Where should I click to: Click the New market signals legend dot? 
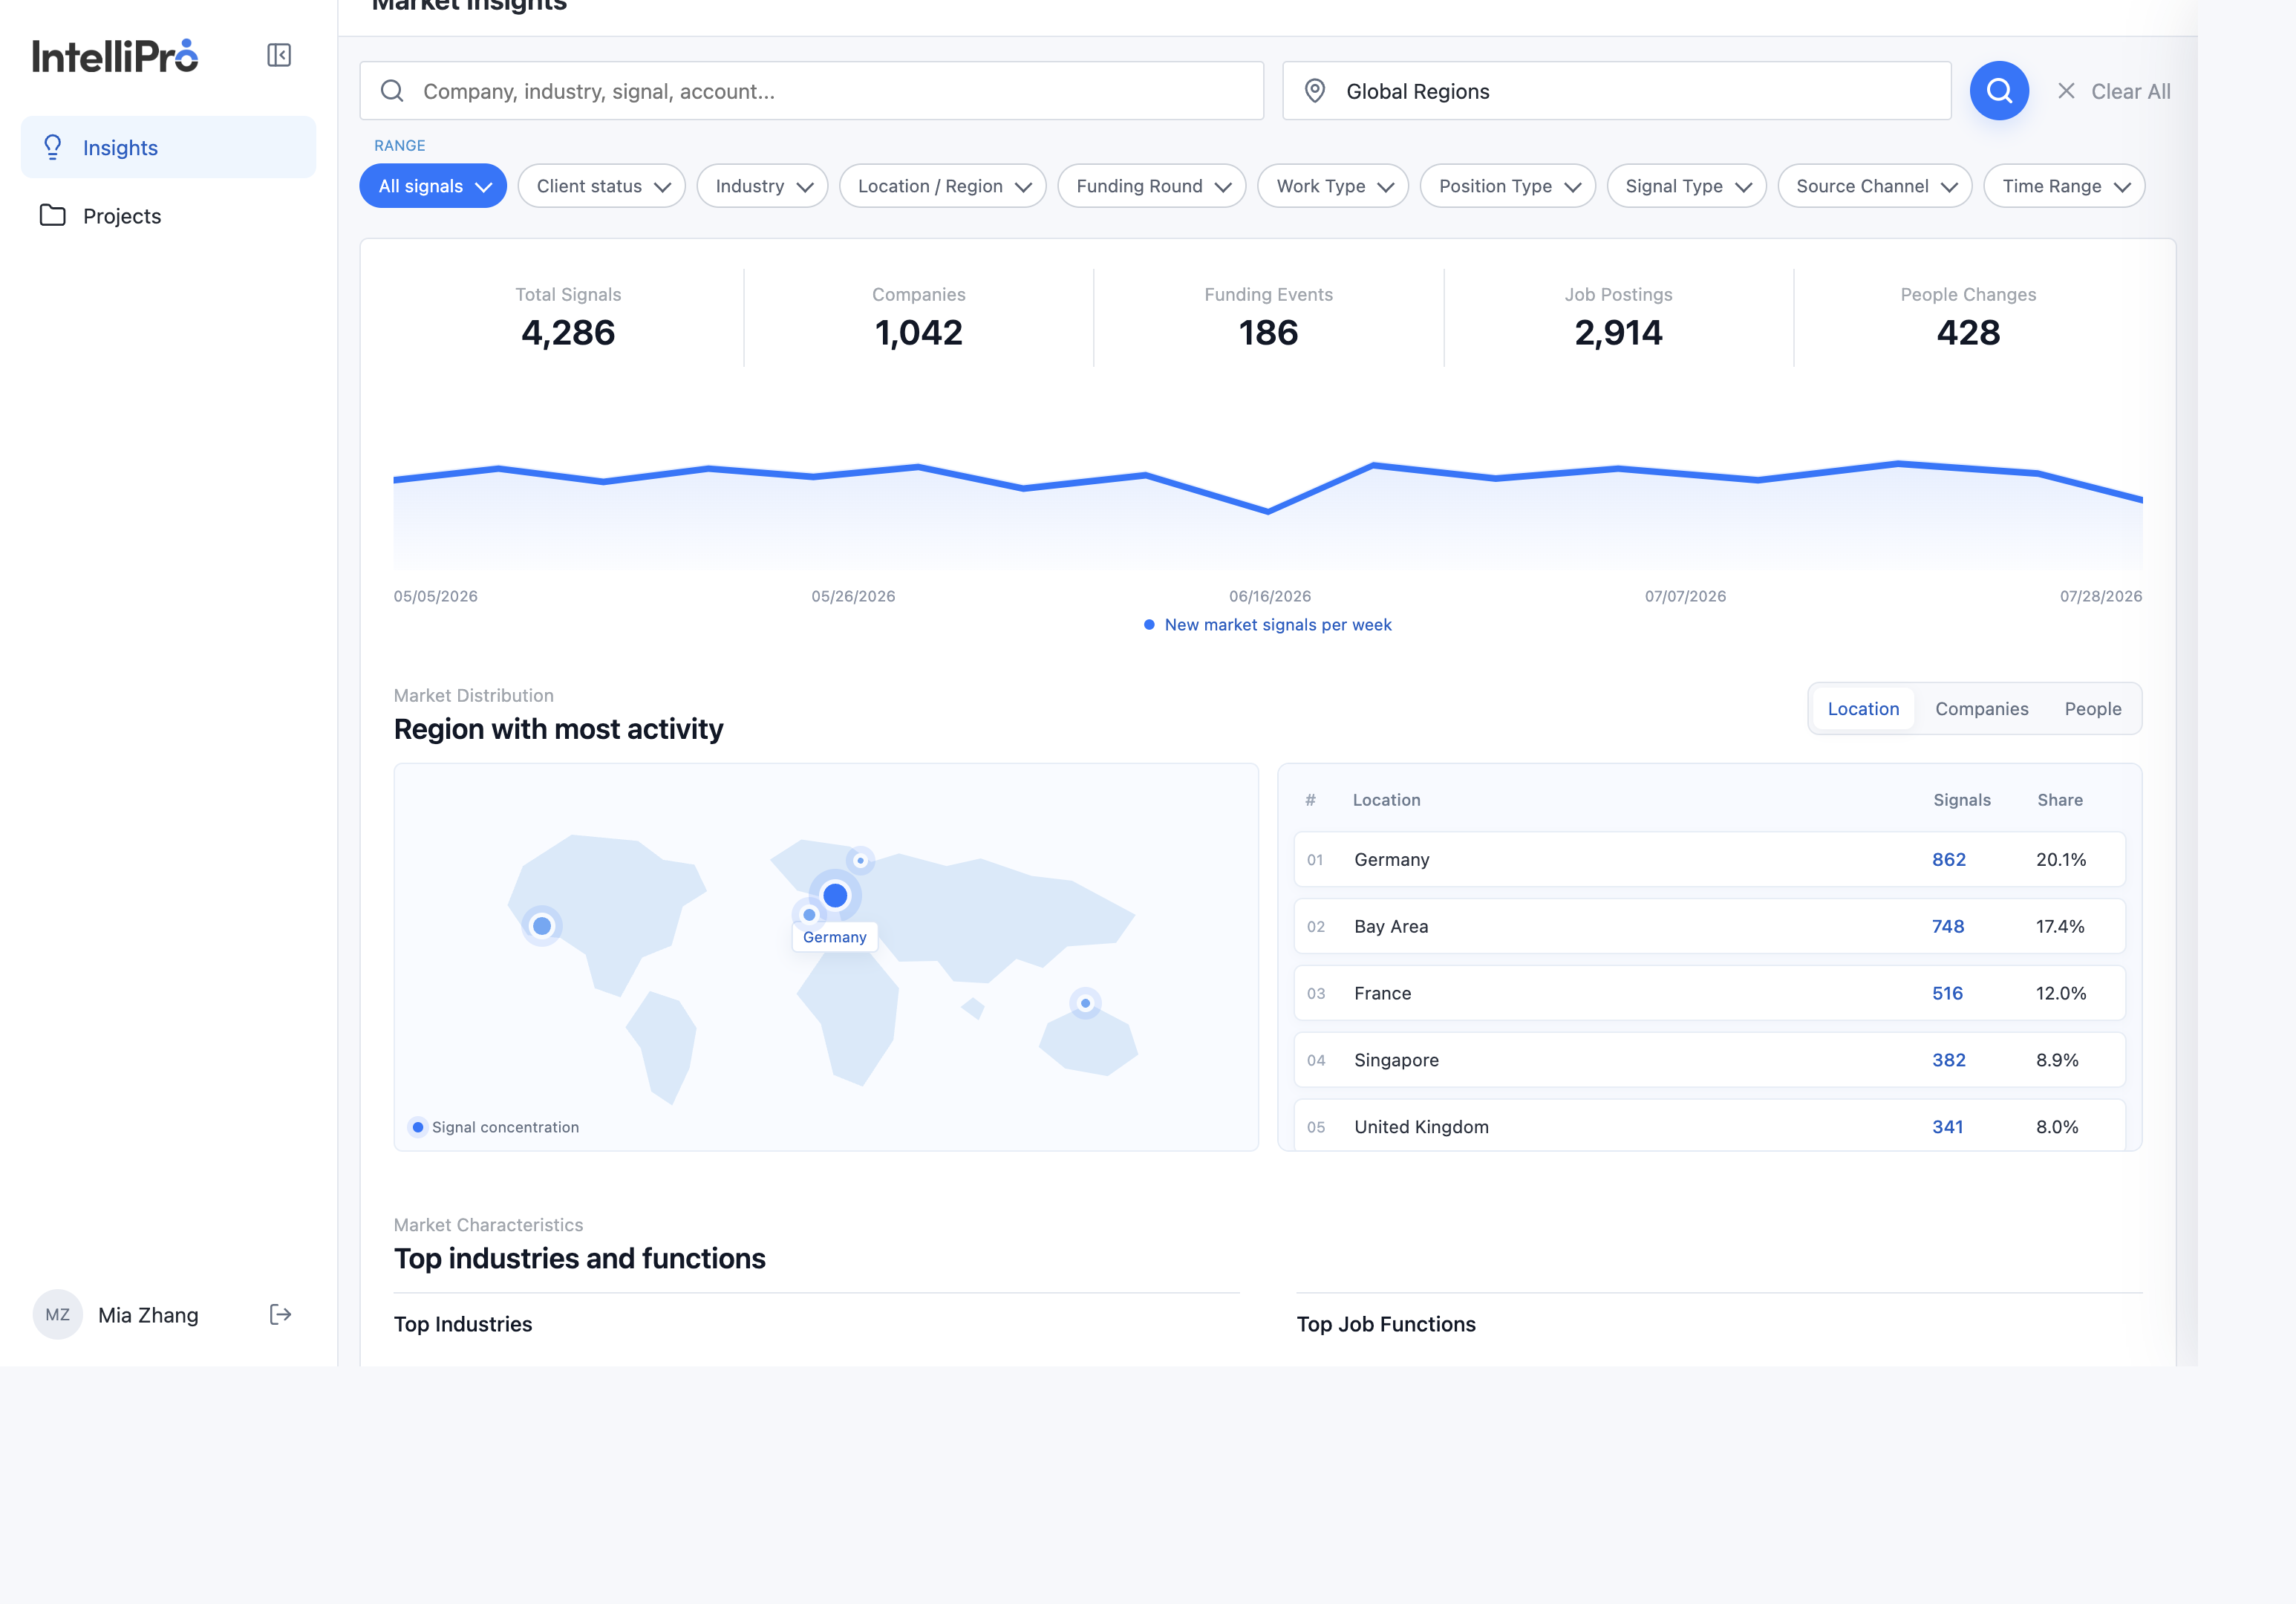click(1149, 624)
